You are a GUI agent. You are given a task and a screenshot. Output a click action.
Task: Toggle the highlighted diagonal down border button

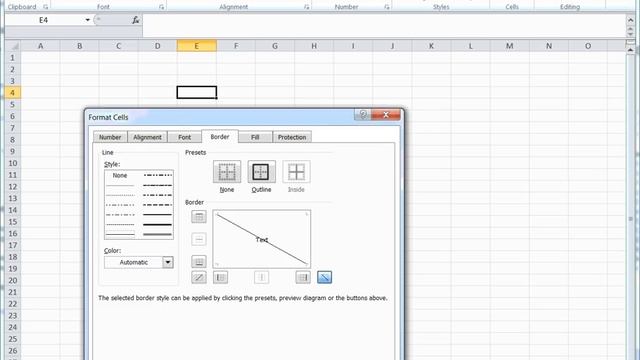(x=324, y=278)
